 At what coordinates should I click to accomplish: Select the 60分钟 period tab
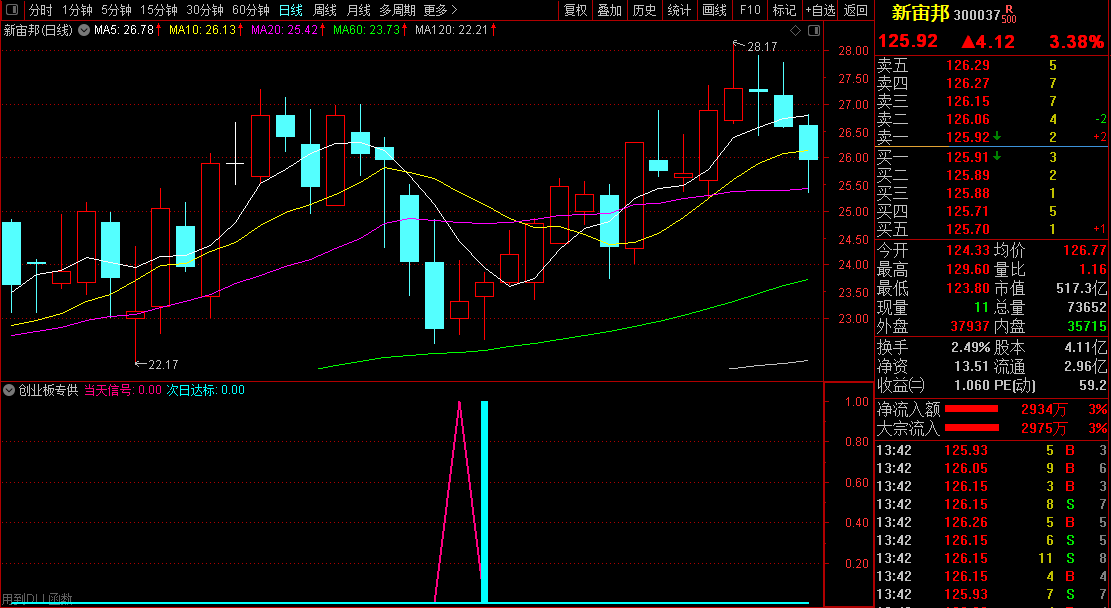pos(250,10)
